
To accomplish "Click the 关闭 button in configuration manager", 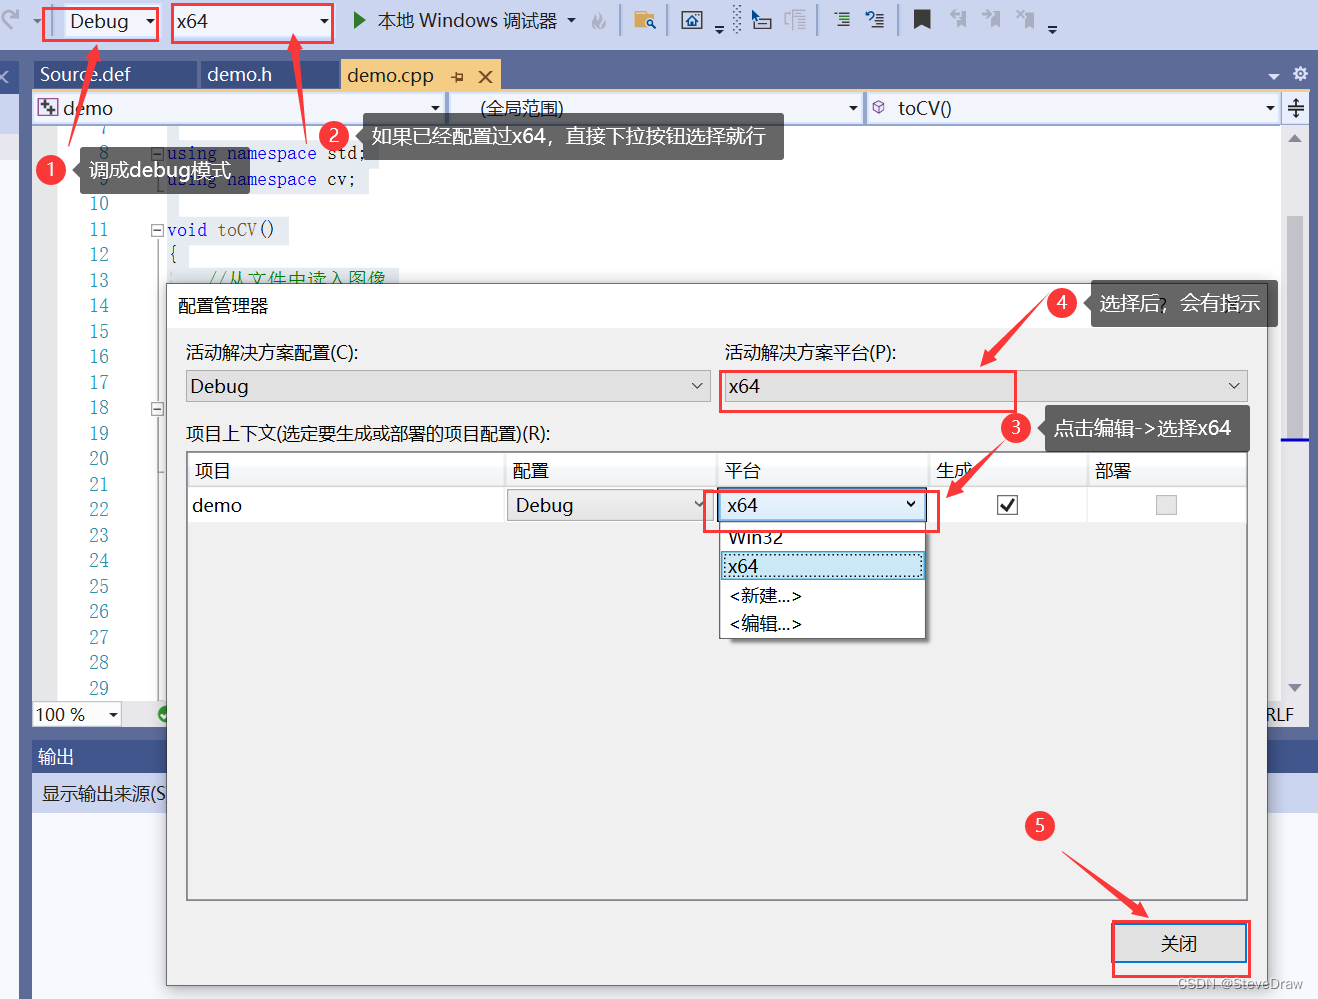I will (1180, 943).
